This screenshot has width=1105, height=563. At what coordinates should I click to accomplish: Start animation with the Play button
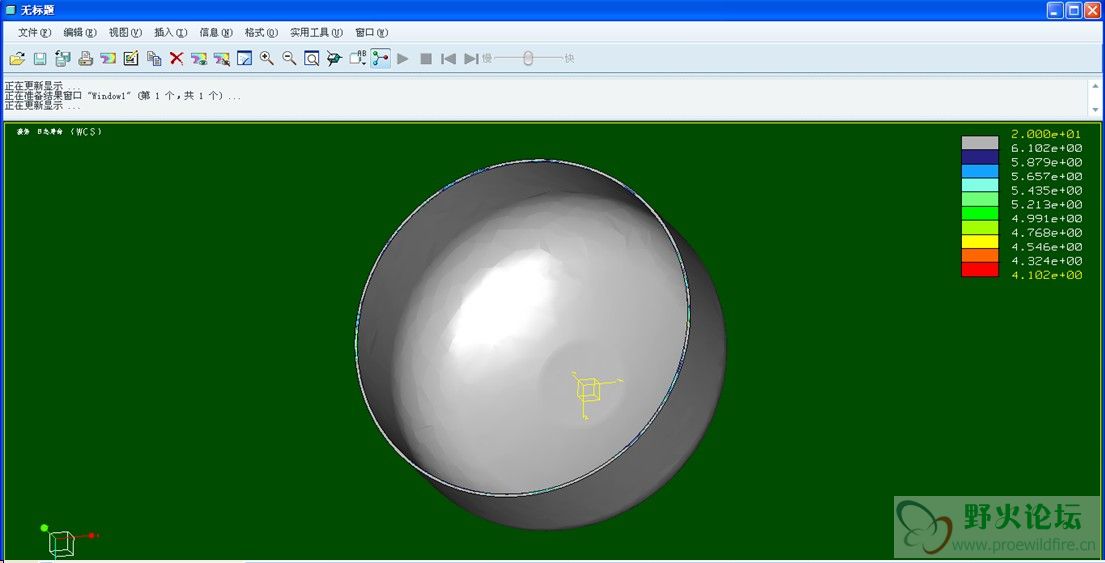[403, 58]
